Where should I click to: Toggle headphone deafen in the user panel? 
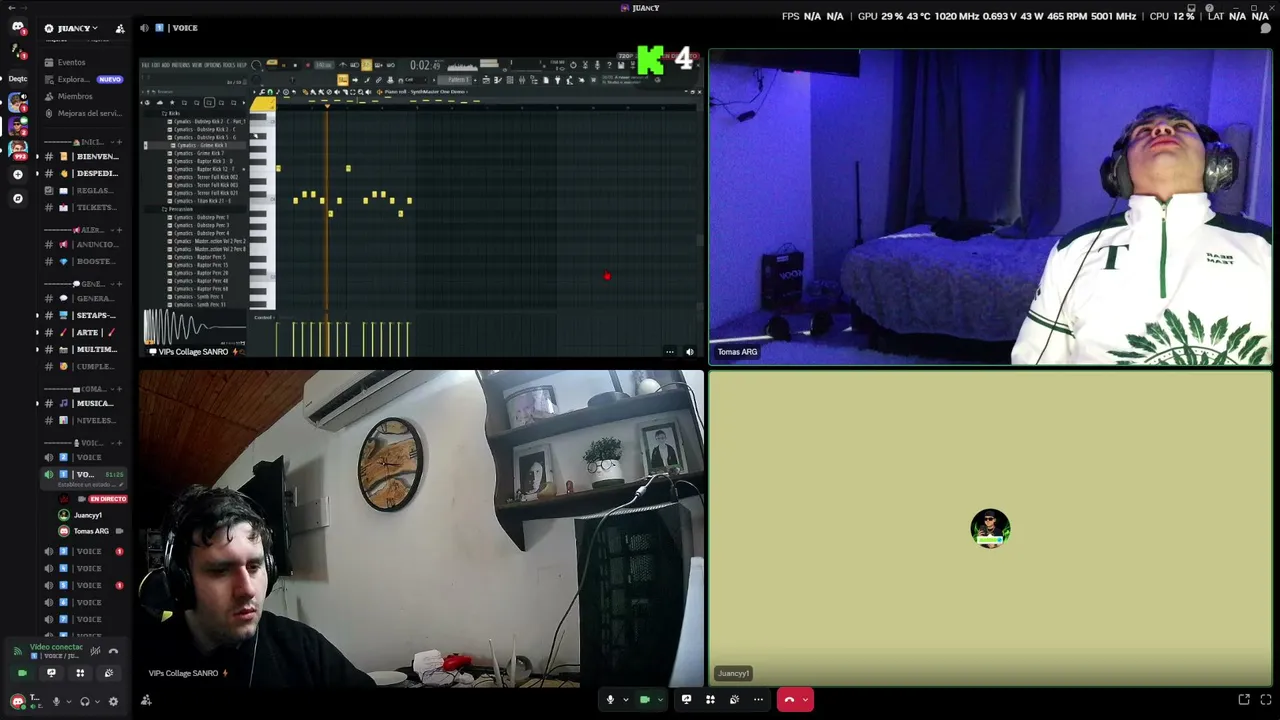[85, 701]
